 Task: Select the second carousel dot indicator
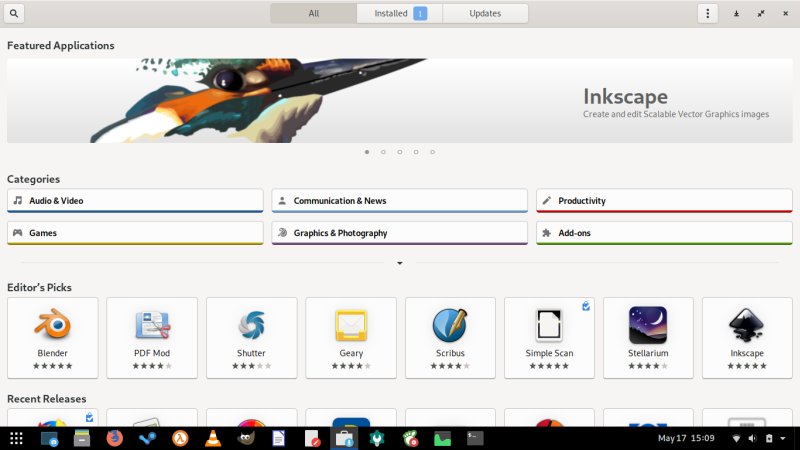(383, 152)
